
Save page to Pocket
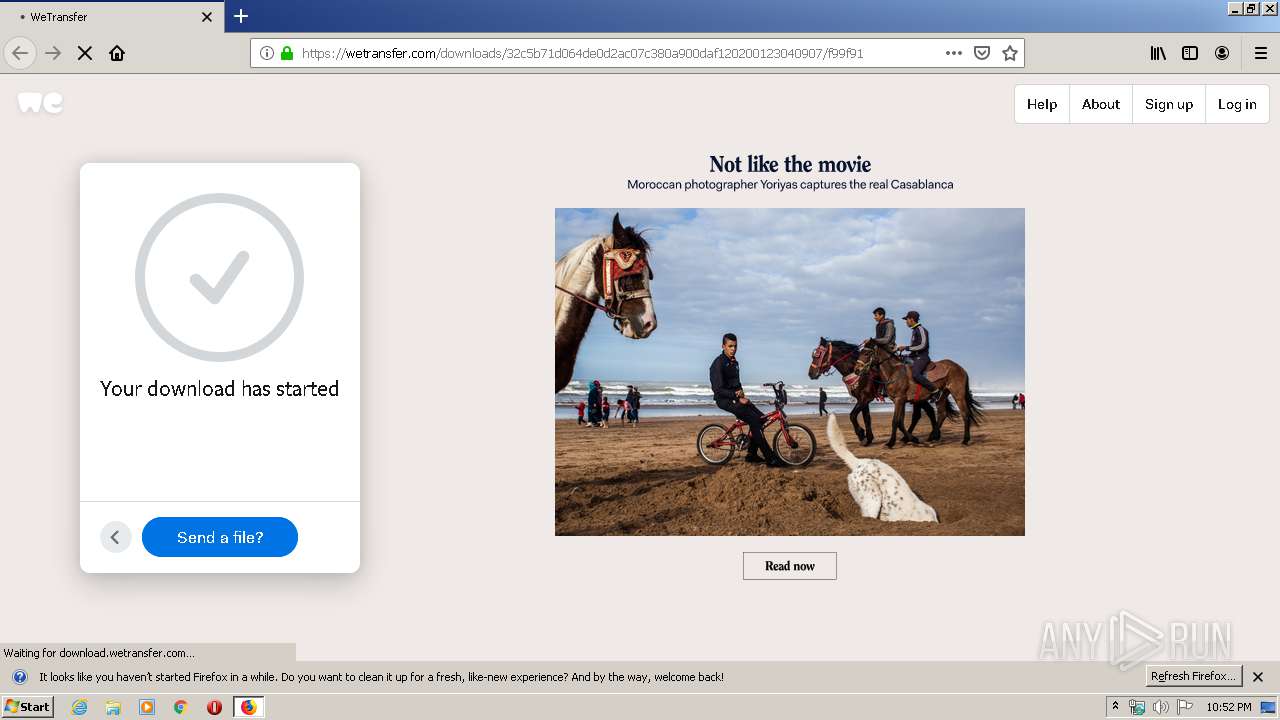[x=982, y=53]
